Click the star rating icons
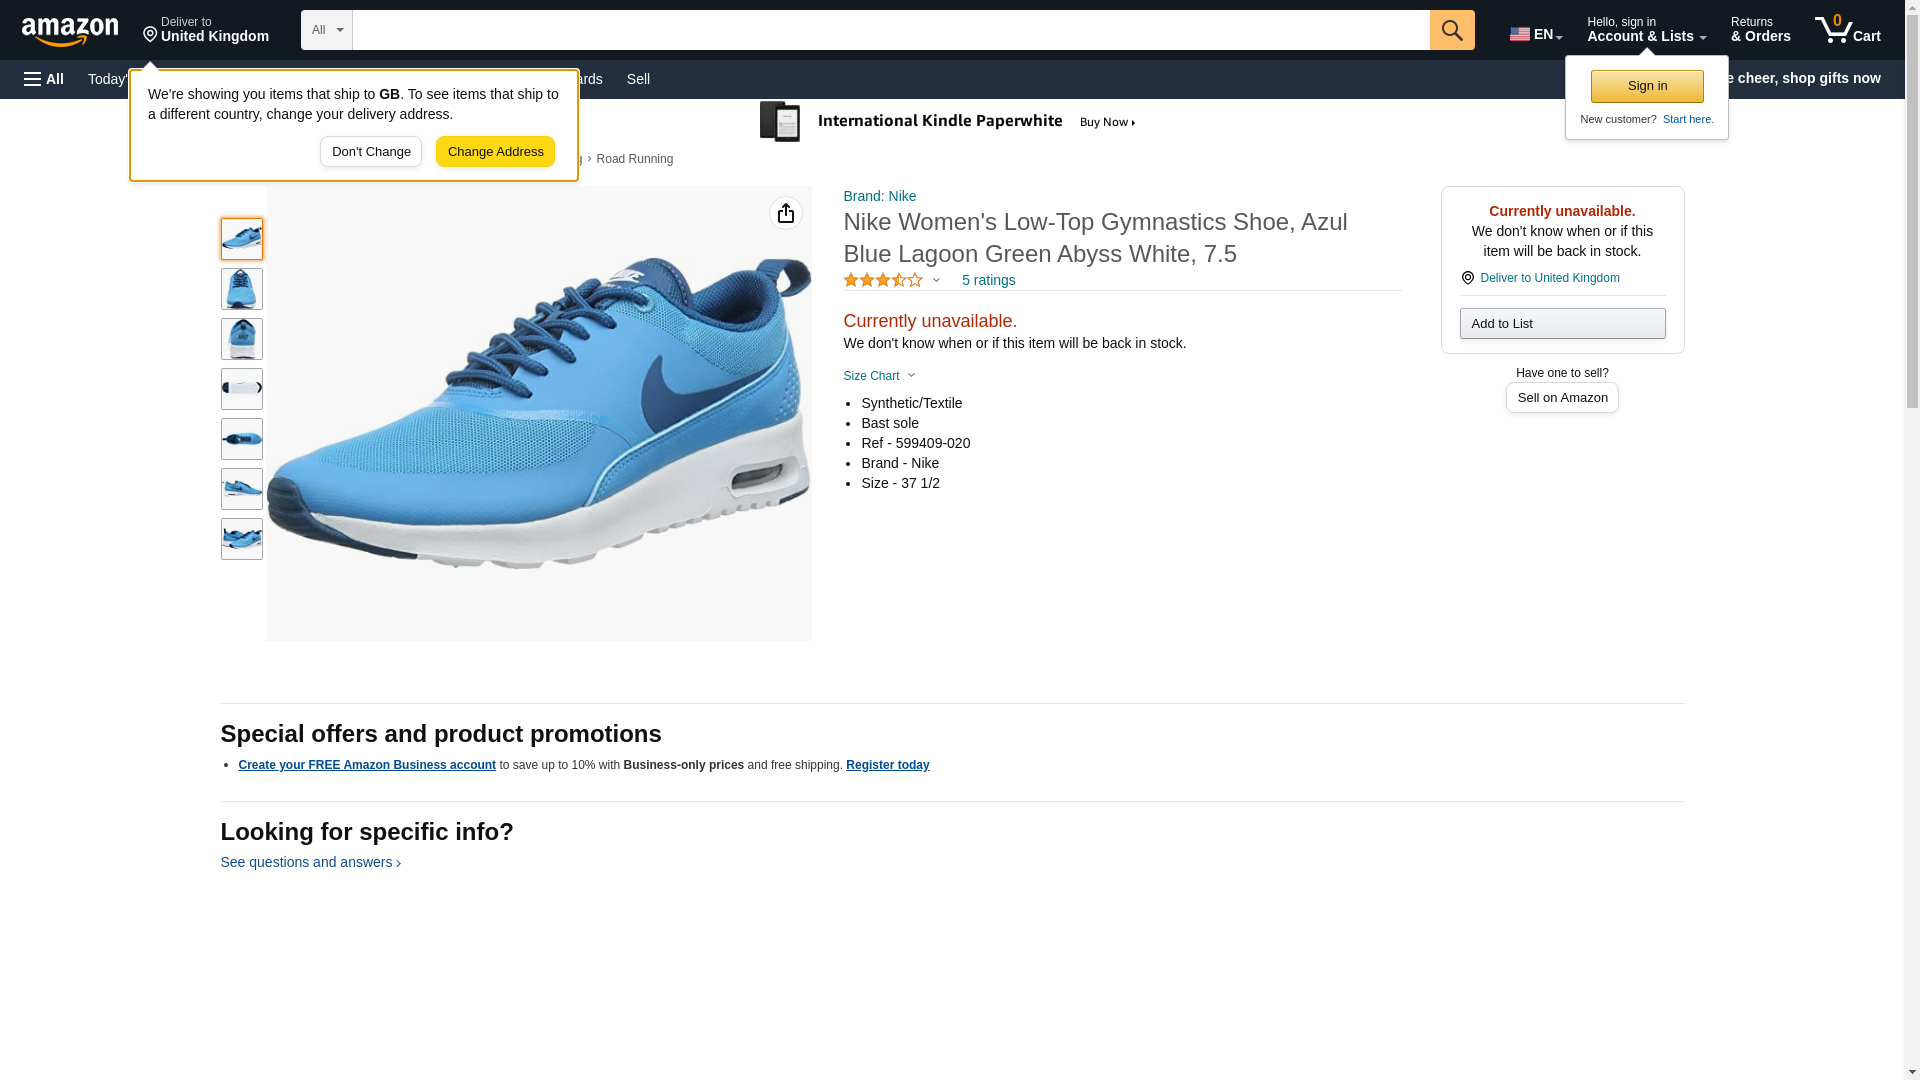 click(x=883, y=281)
